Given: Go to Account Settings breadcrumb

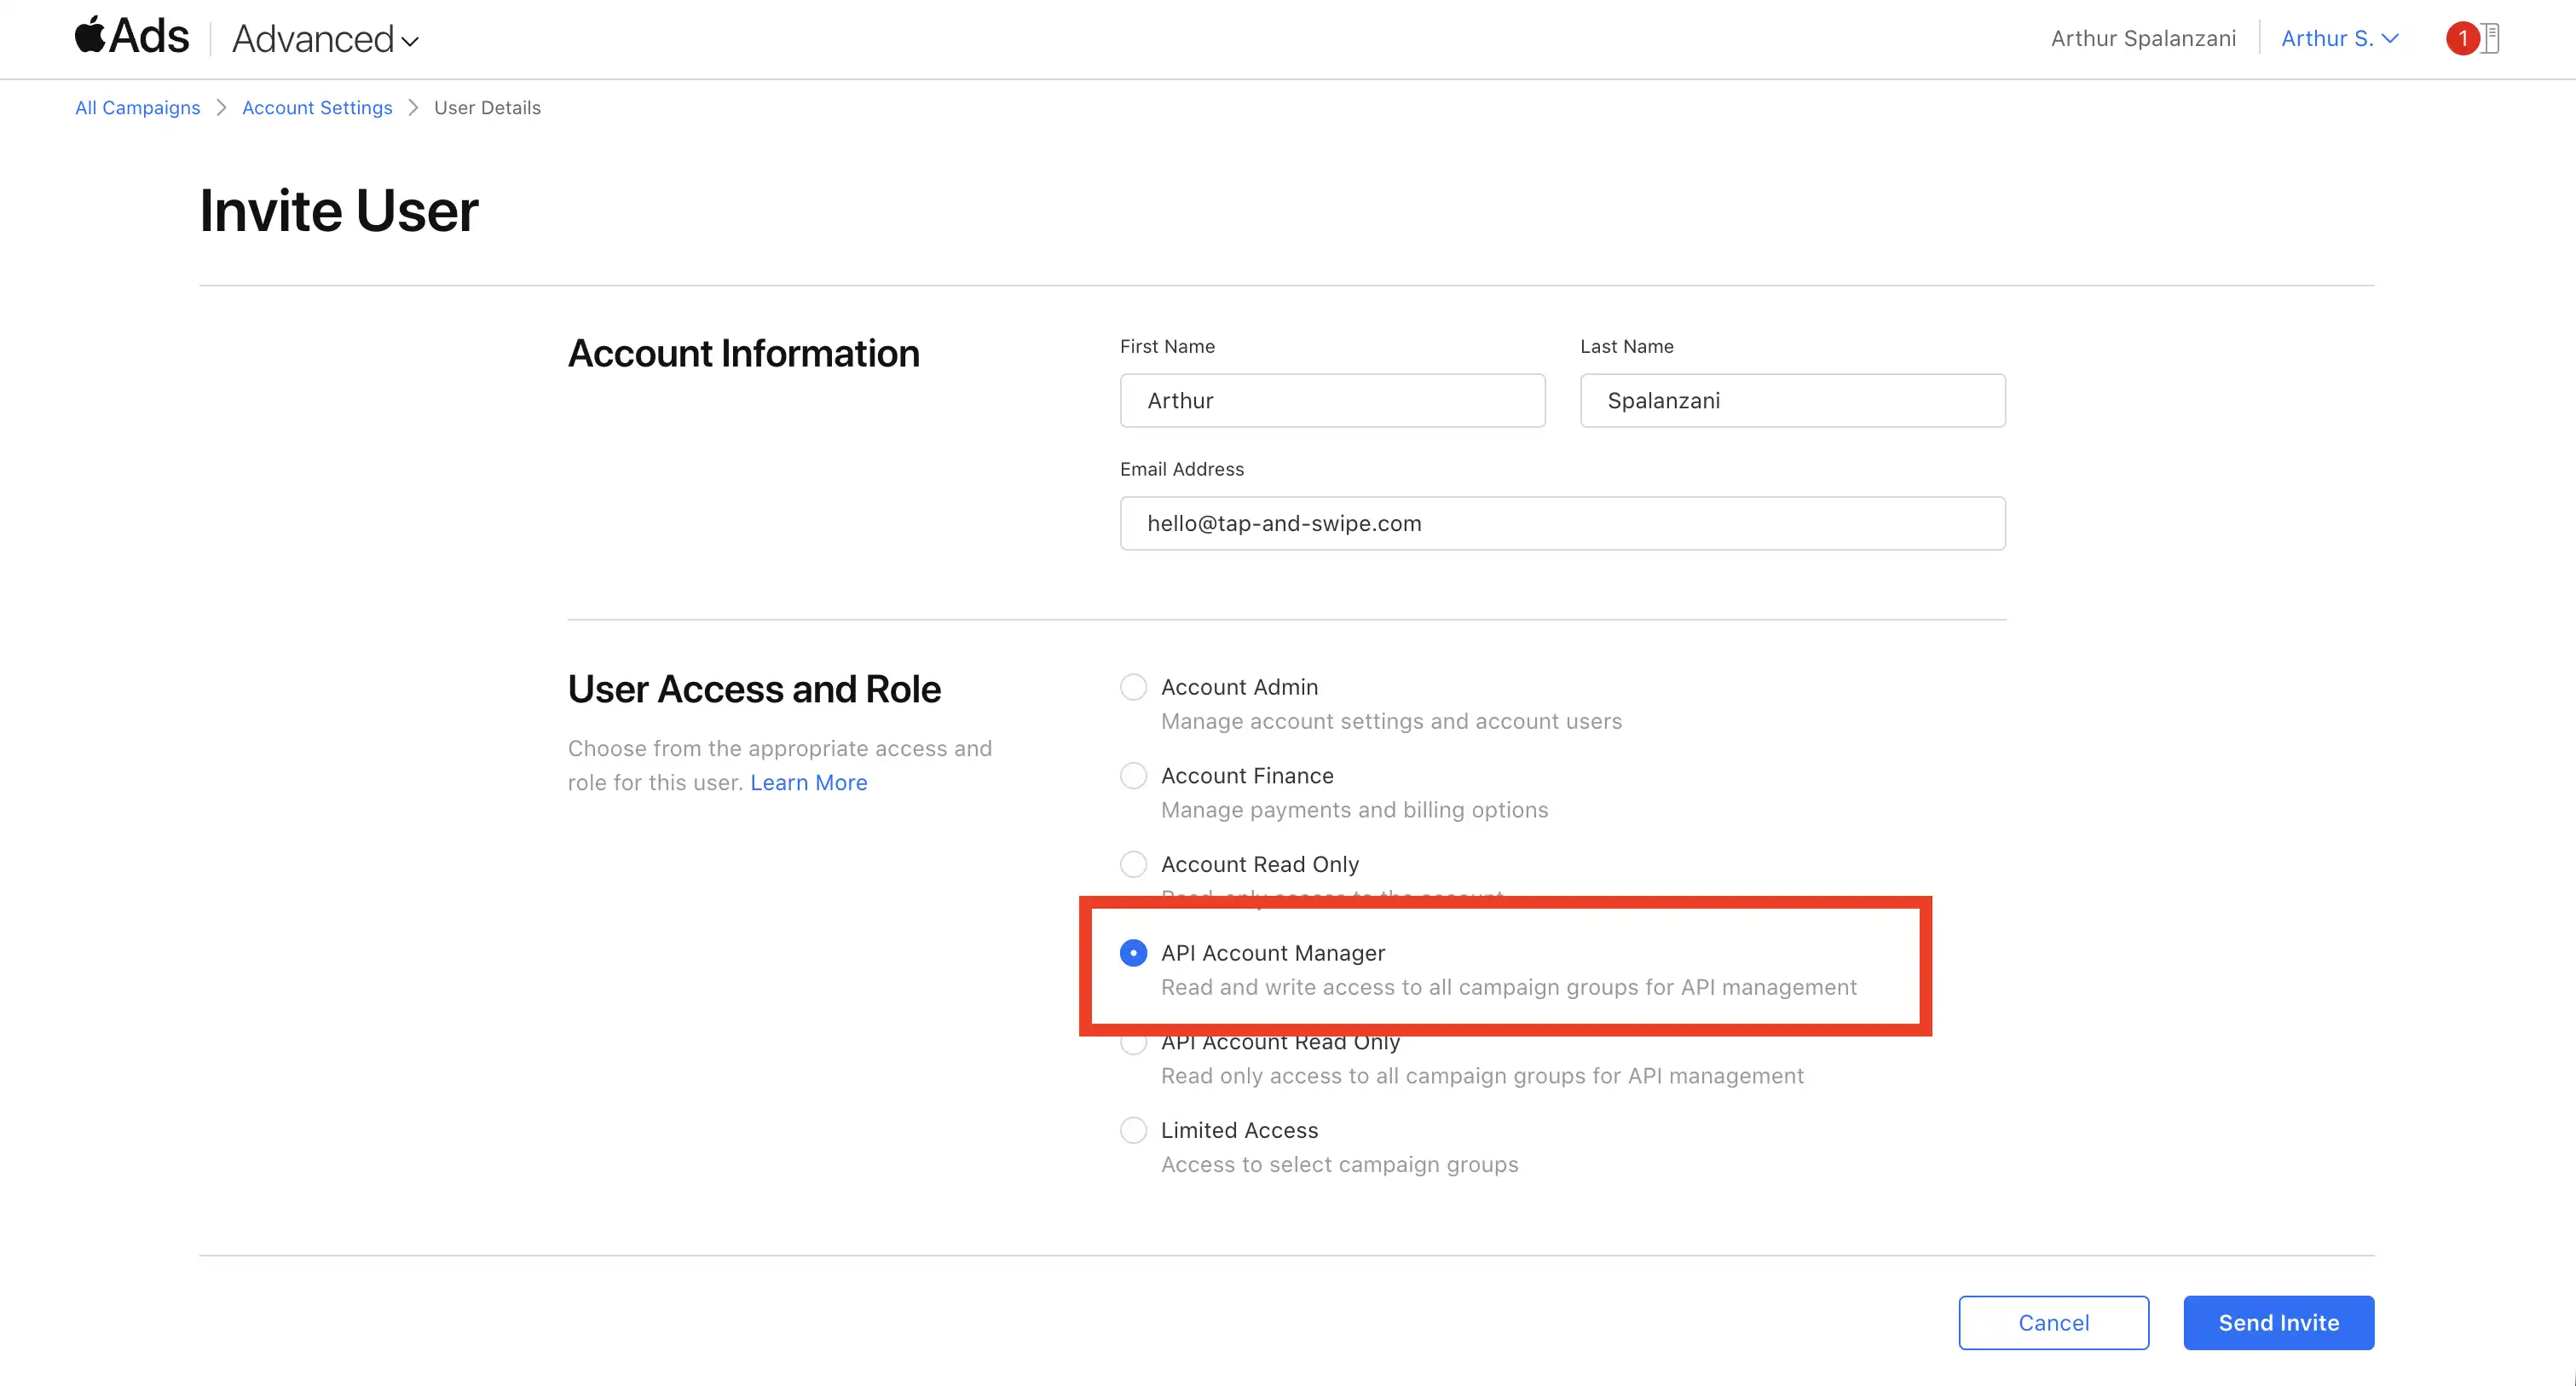Looking at the screenshot, I should [317, 107].
